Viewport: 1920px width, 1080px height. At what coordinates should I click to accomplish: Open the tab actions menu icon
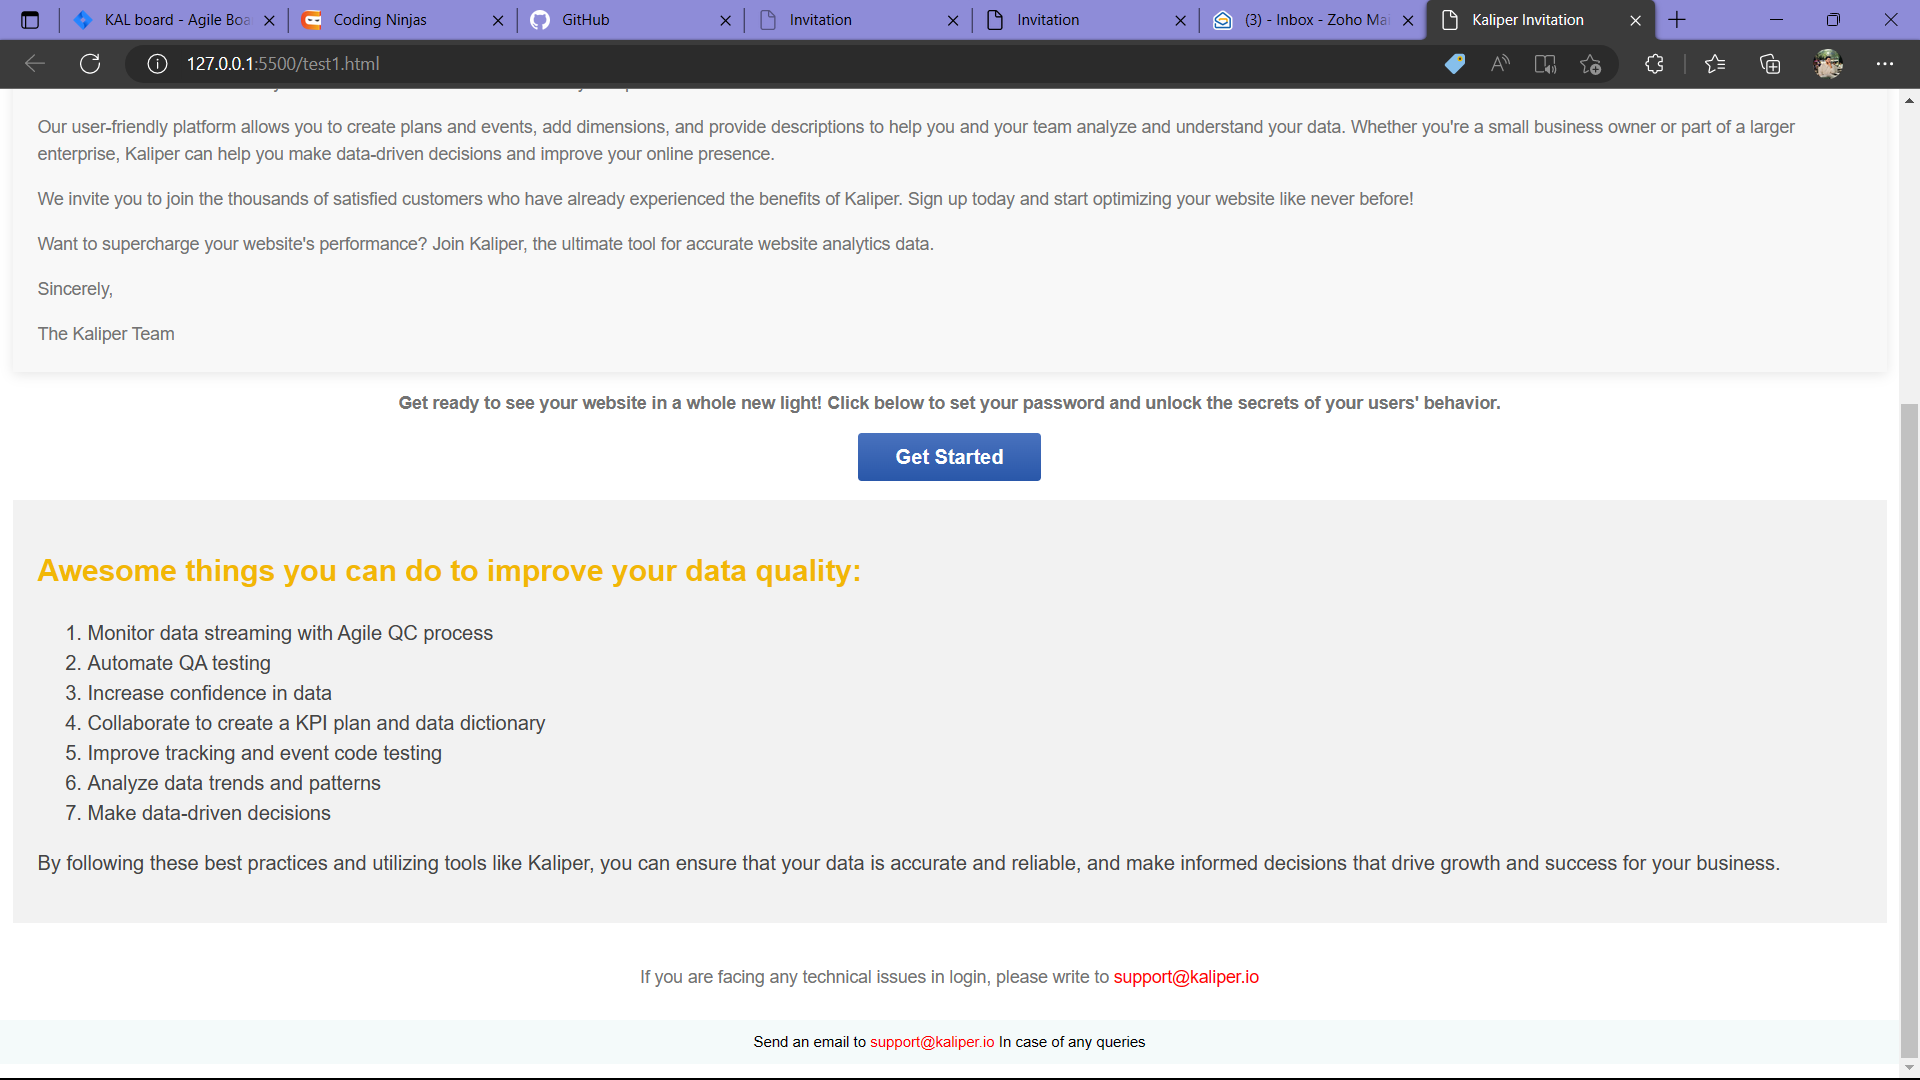(30, 20)
